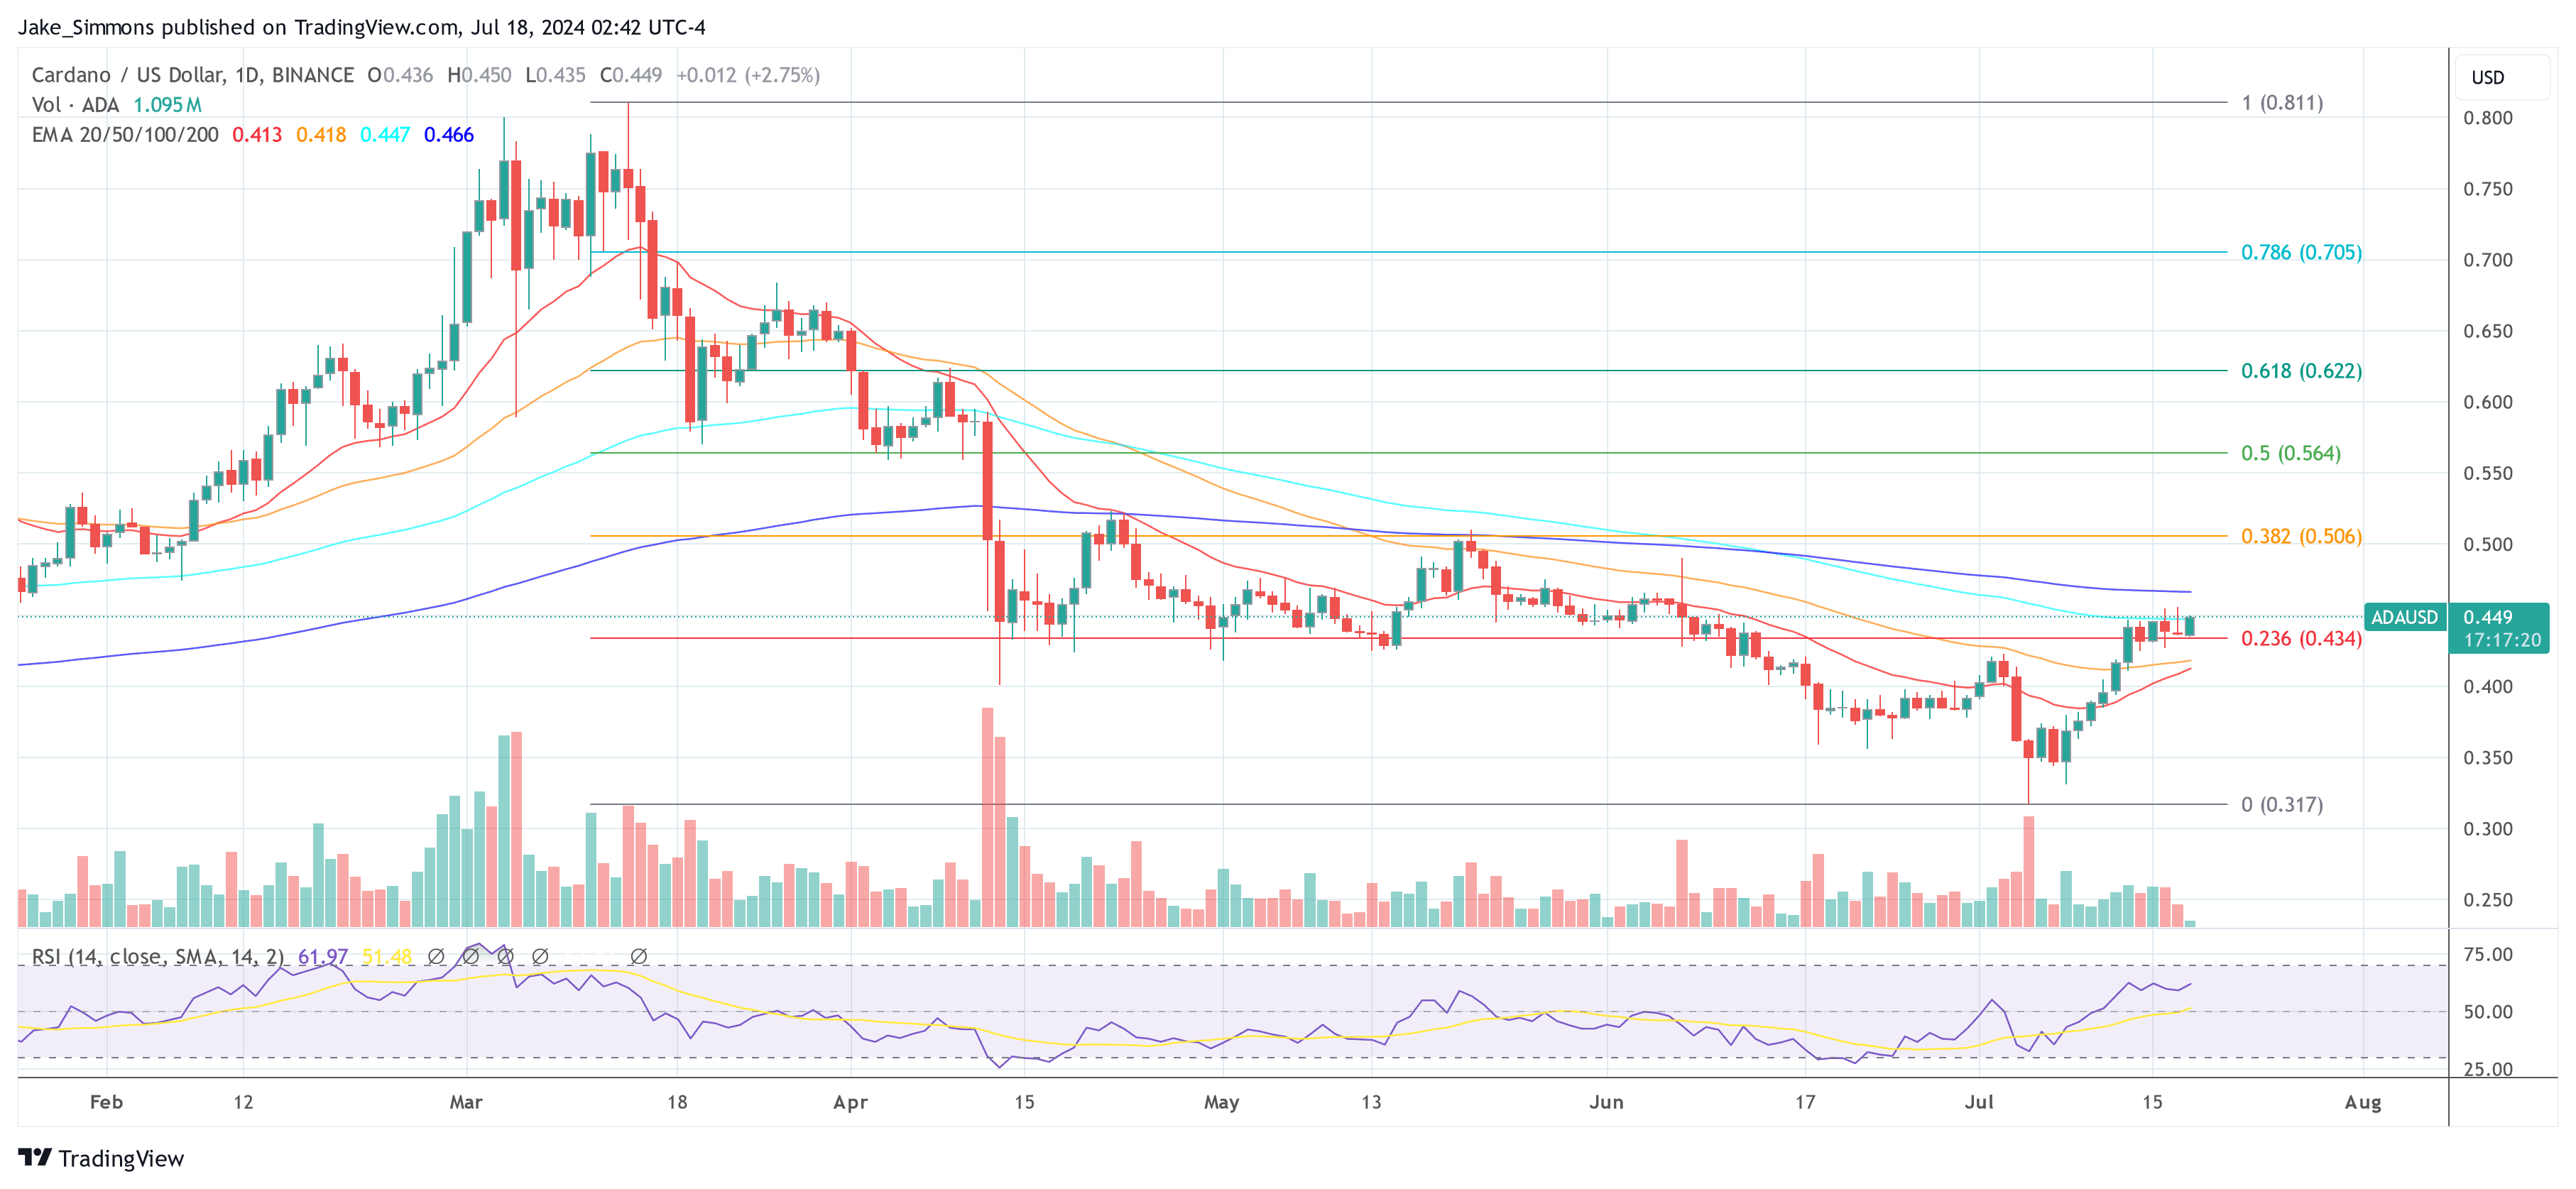Click the volume value 1.095 M
Viewport: 2576px width, 1189px height.
168,105
